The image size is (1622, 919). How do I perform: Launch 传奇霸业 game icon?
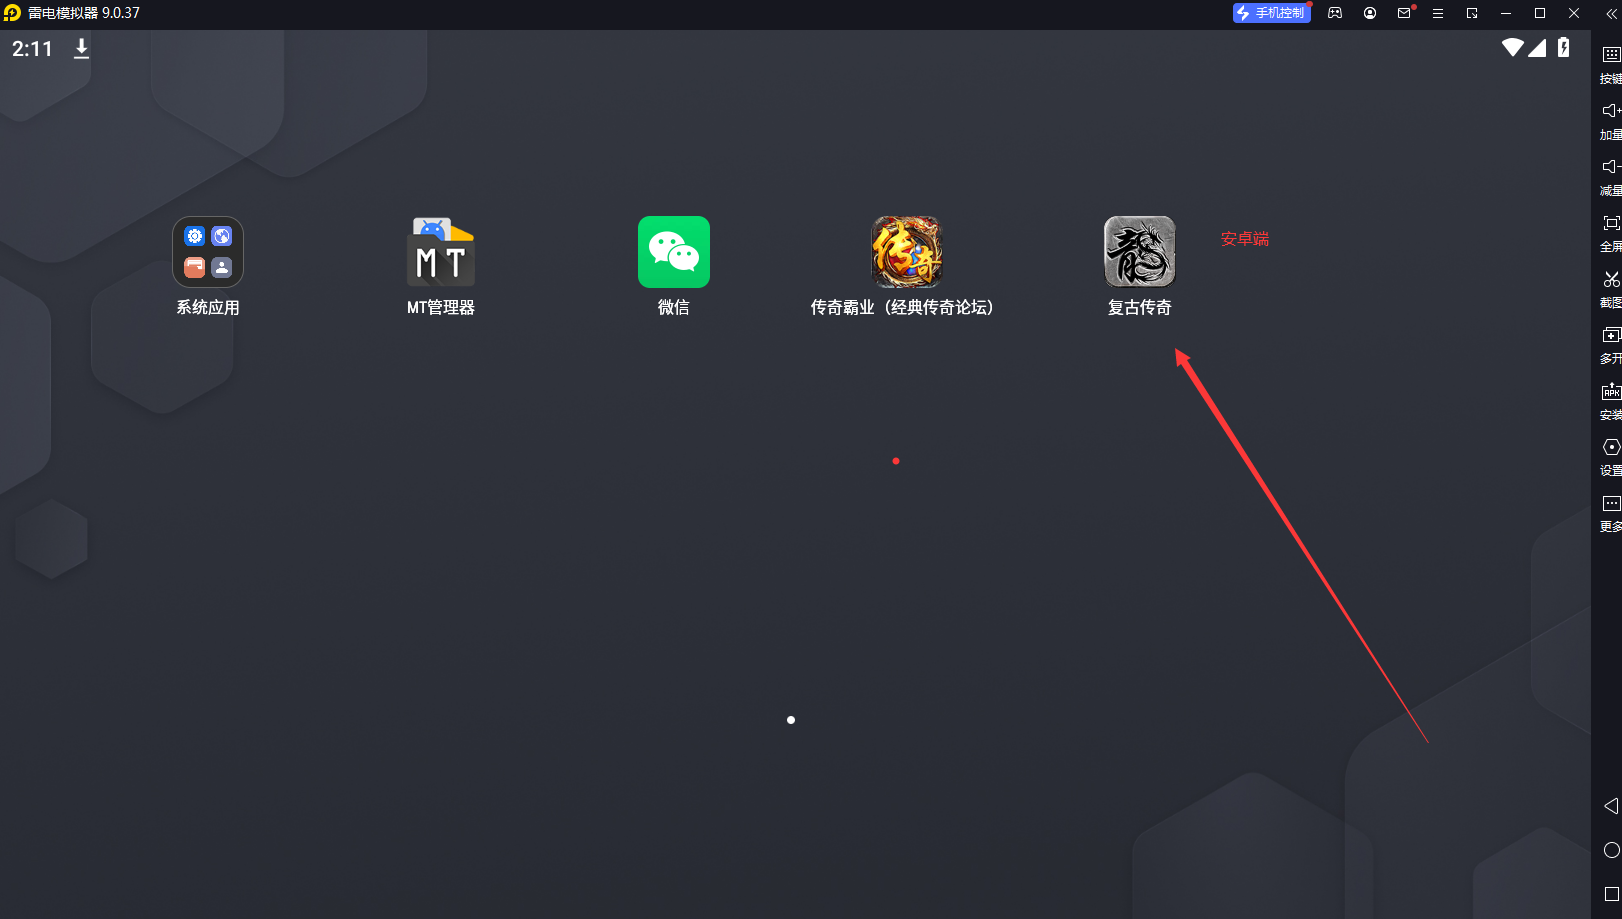pyautogui.click(x=907, y=252)
